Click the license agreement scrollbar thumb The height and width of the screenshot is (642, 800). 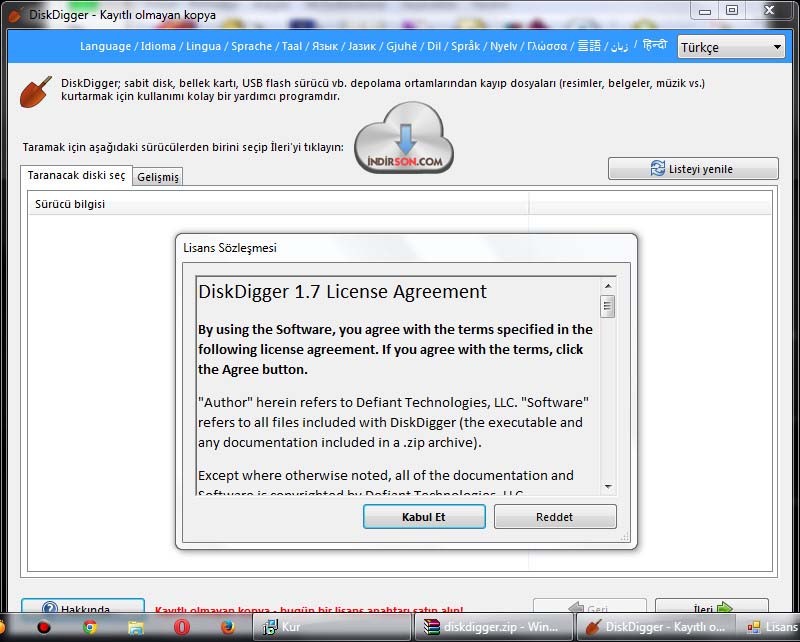tap(607, 306)
